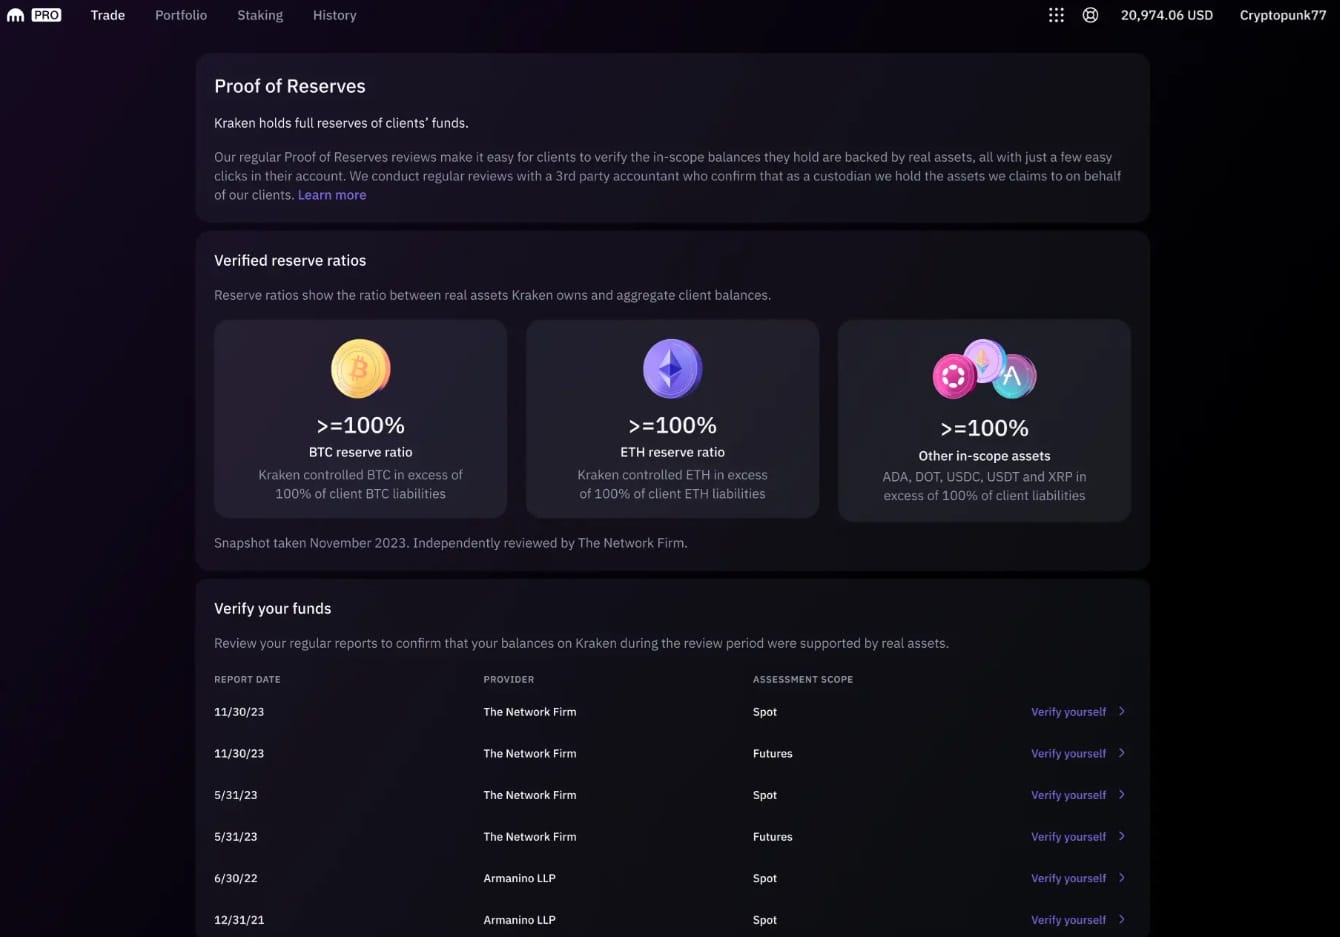Open the Cryptopunk77 account menu
Image resolution: width=1340 pixels, height=937 pixels.
1282,15
